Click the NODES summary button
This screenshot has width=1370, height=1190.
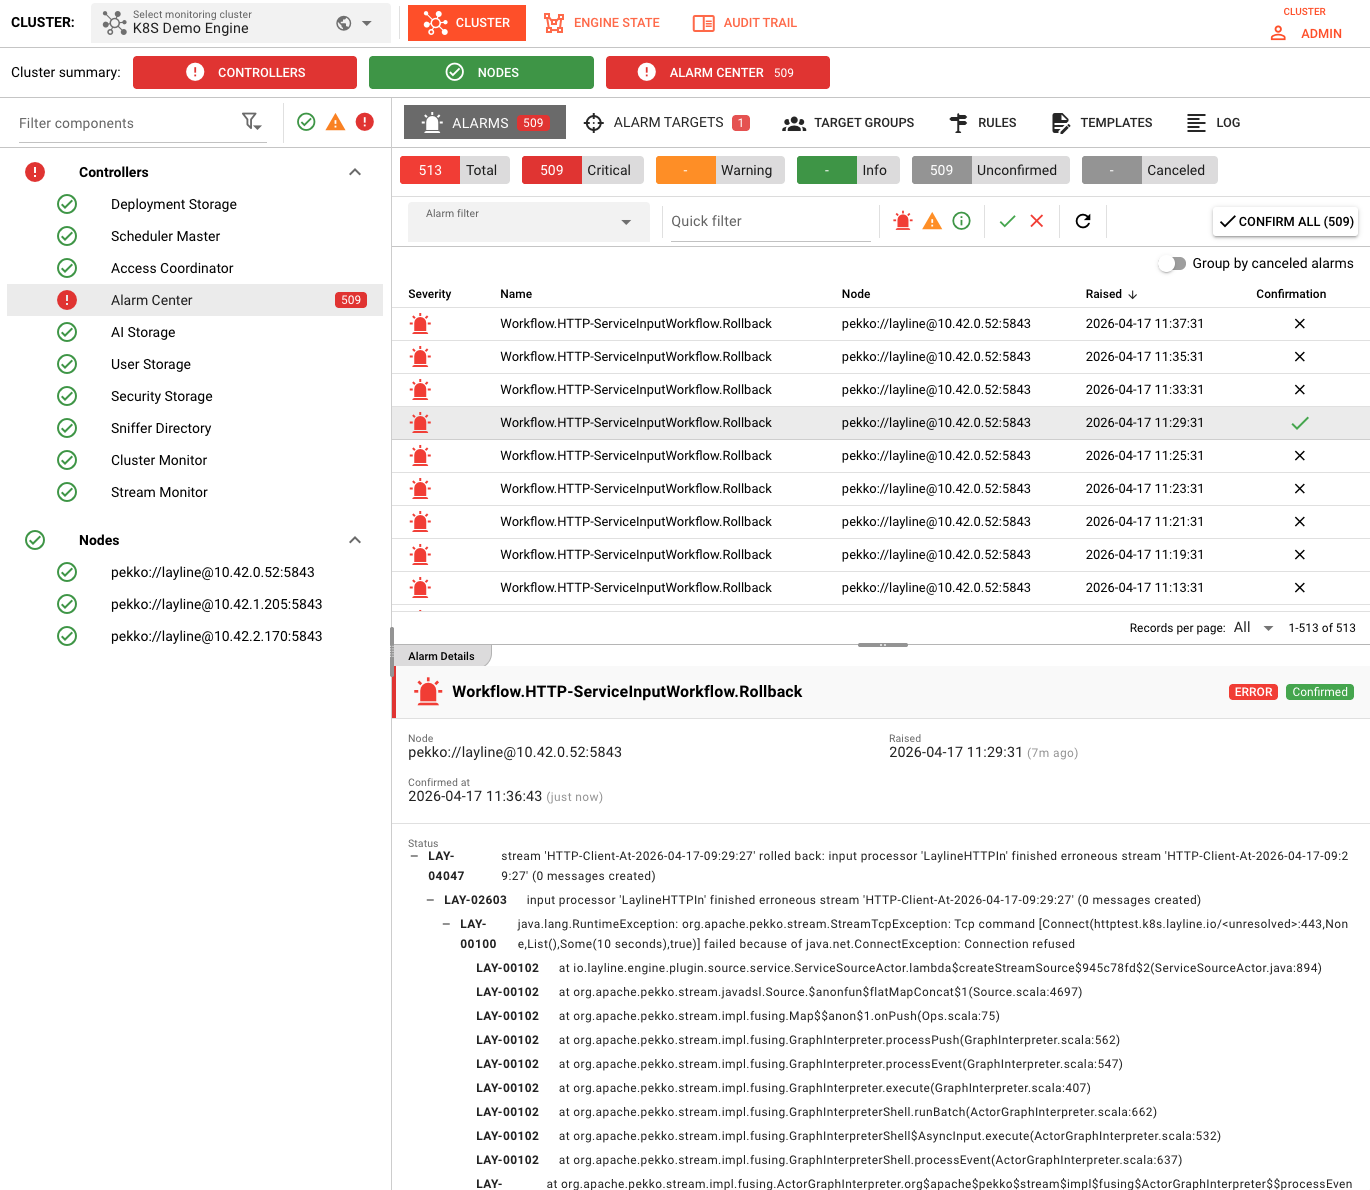[481, 72]
